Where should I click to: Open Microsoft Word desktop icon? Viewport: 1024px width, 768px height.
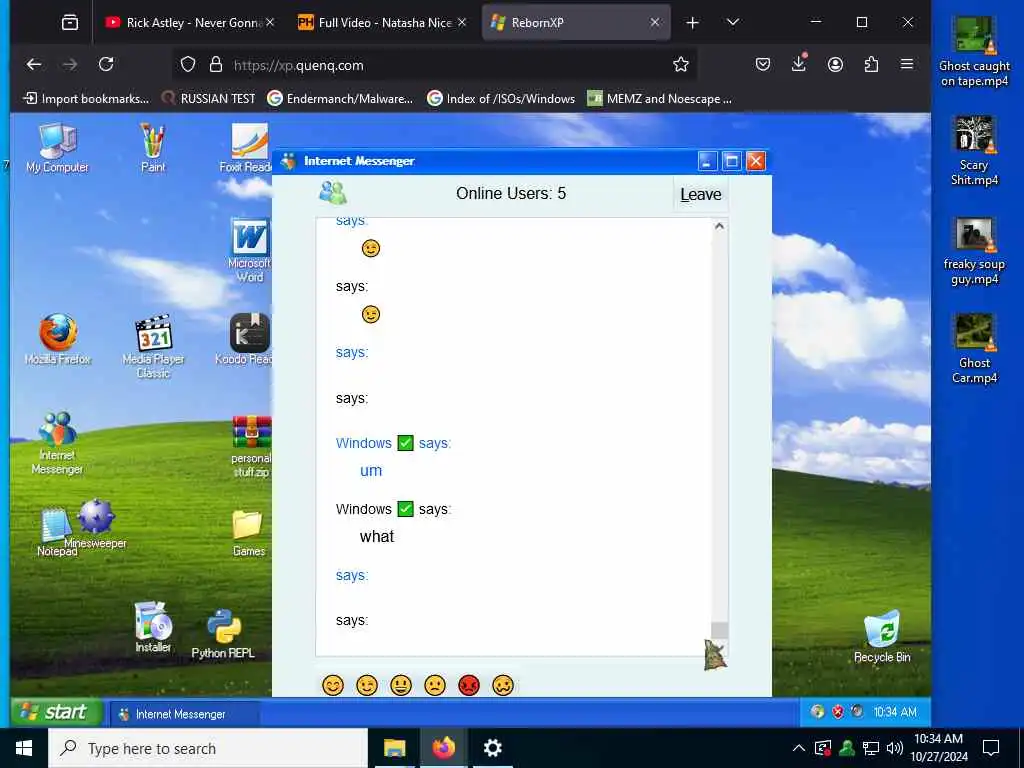point(250,249)
